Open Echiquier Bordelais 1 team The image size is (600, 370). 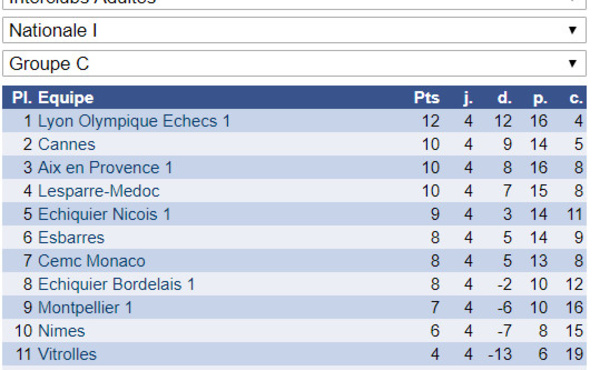[116, 285]
